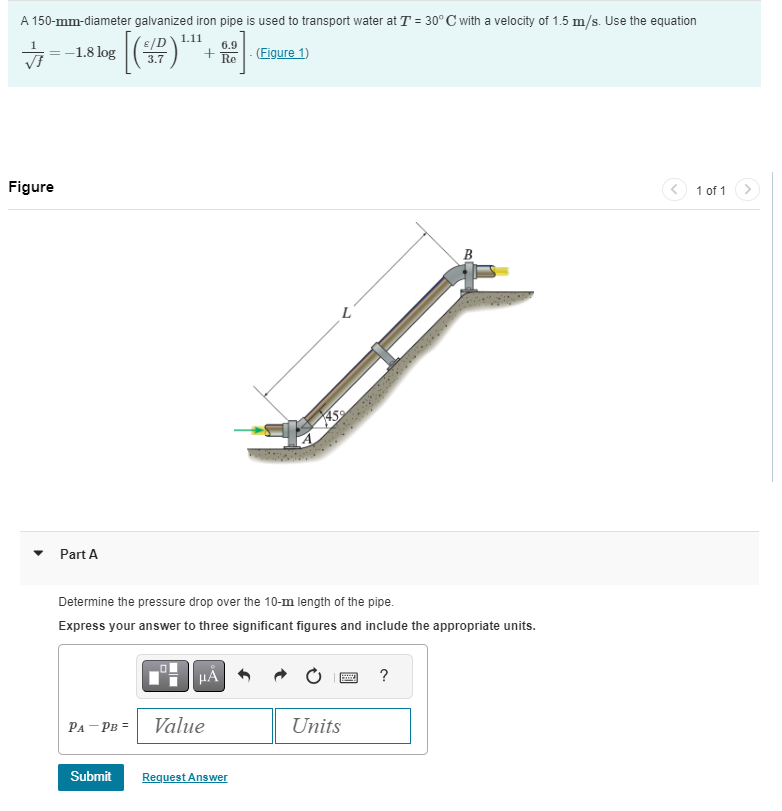Open the keyboard shortcuts icon
Image resolution: width=782 pixels, height=811 pixels.
(x=349, y=677)
